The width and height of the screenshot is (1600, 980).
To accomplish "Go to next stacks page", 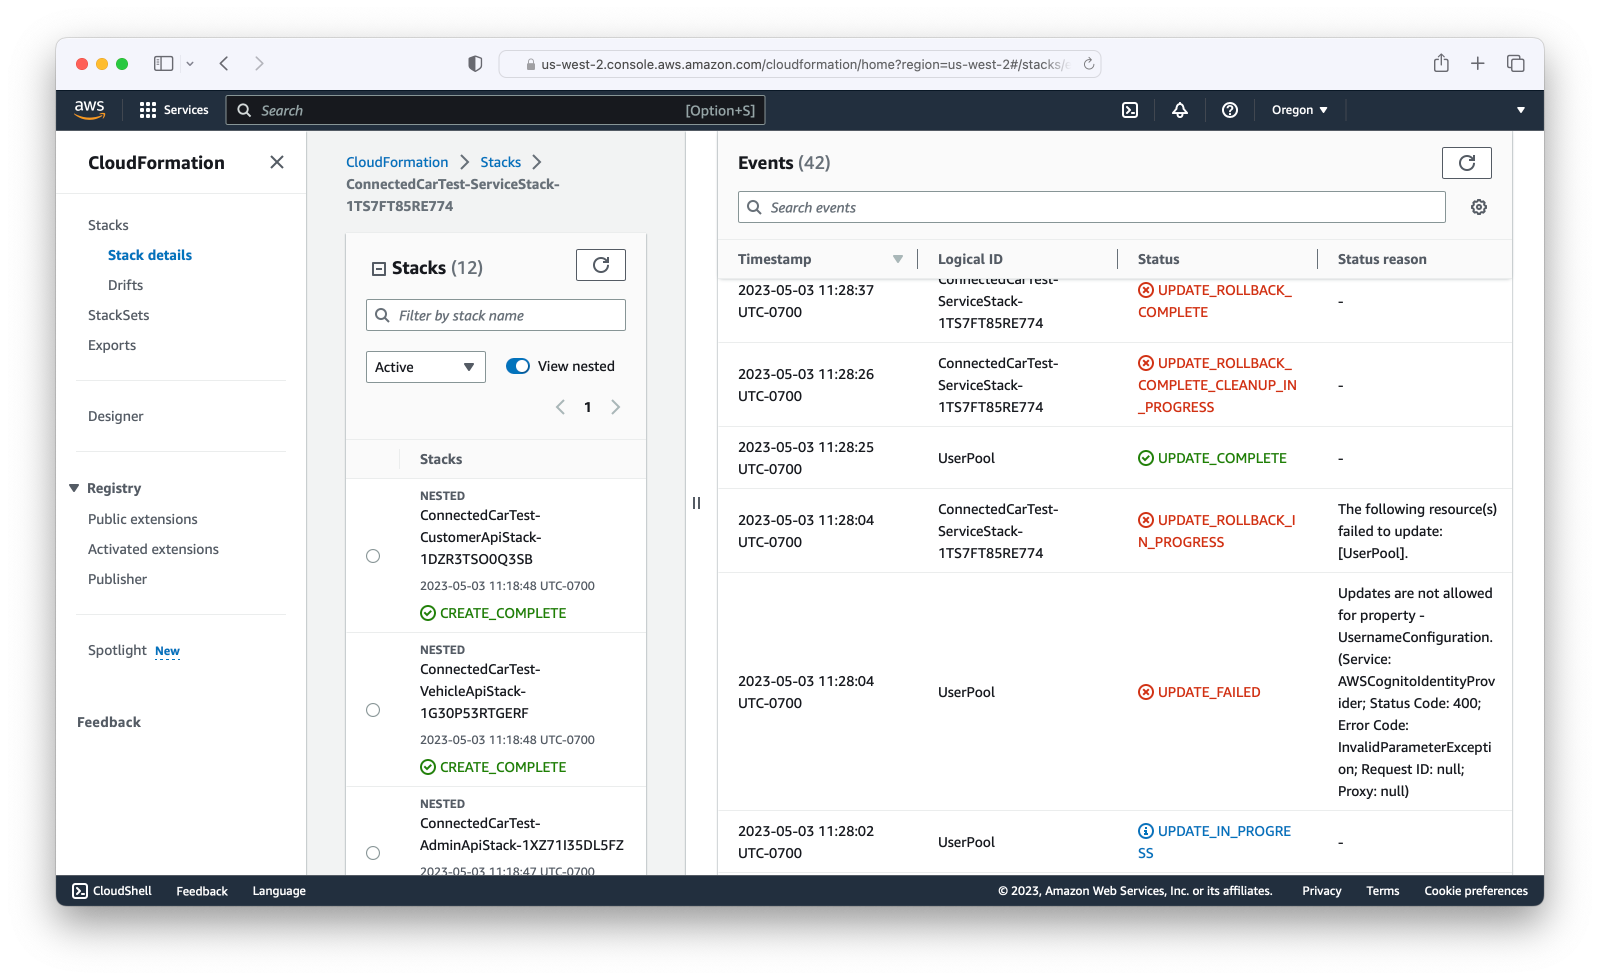I will point(615,407).
